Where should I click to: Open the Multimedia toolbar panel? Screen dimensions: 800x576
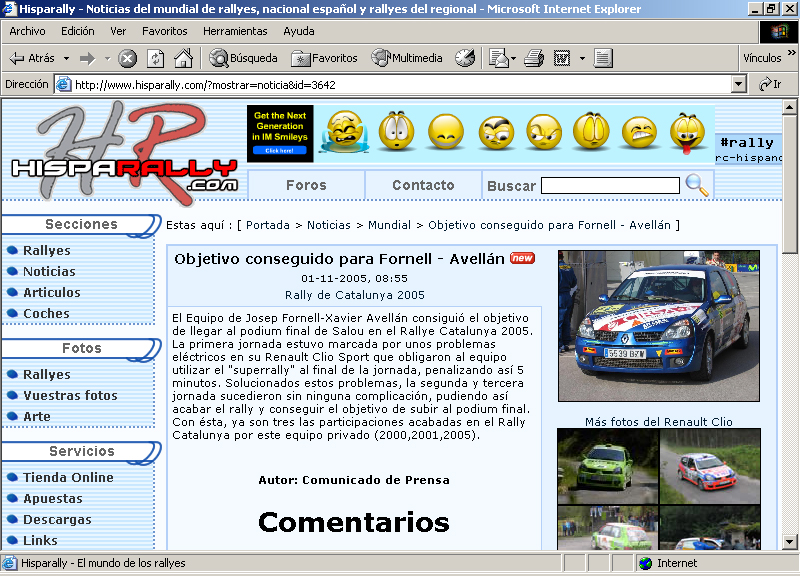(407, 58)
